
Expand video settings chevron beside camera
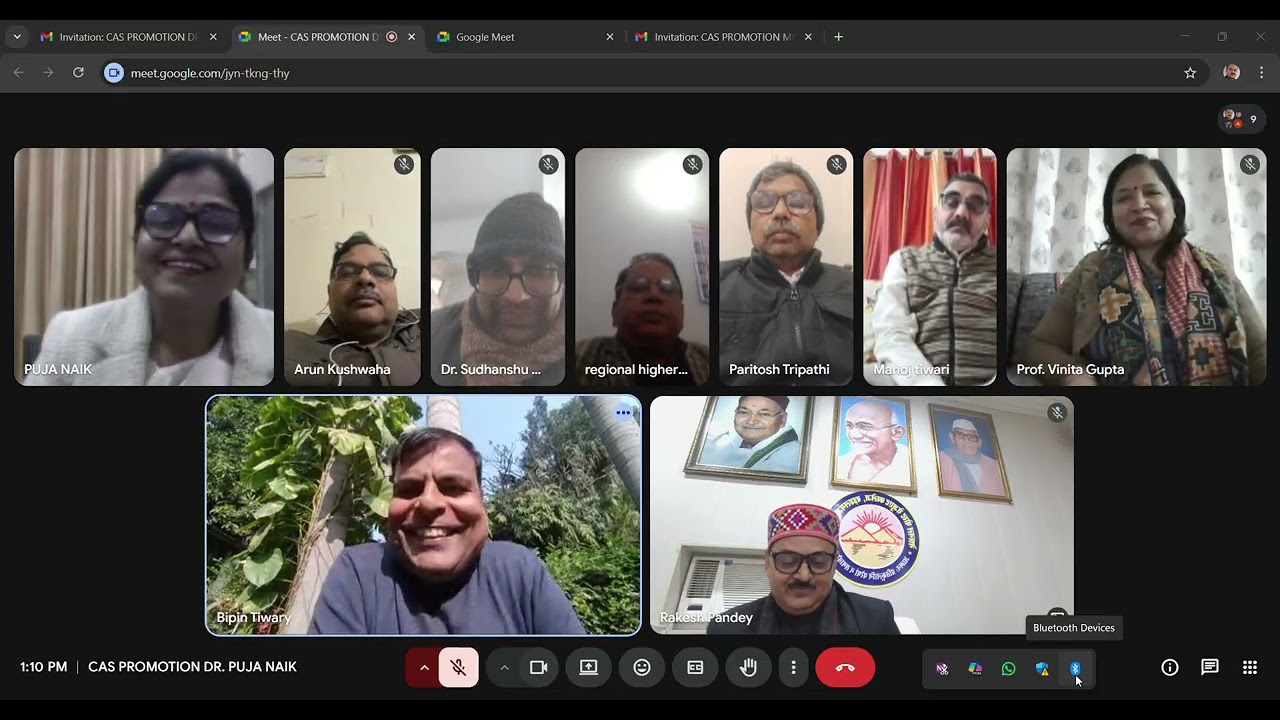504,667
